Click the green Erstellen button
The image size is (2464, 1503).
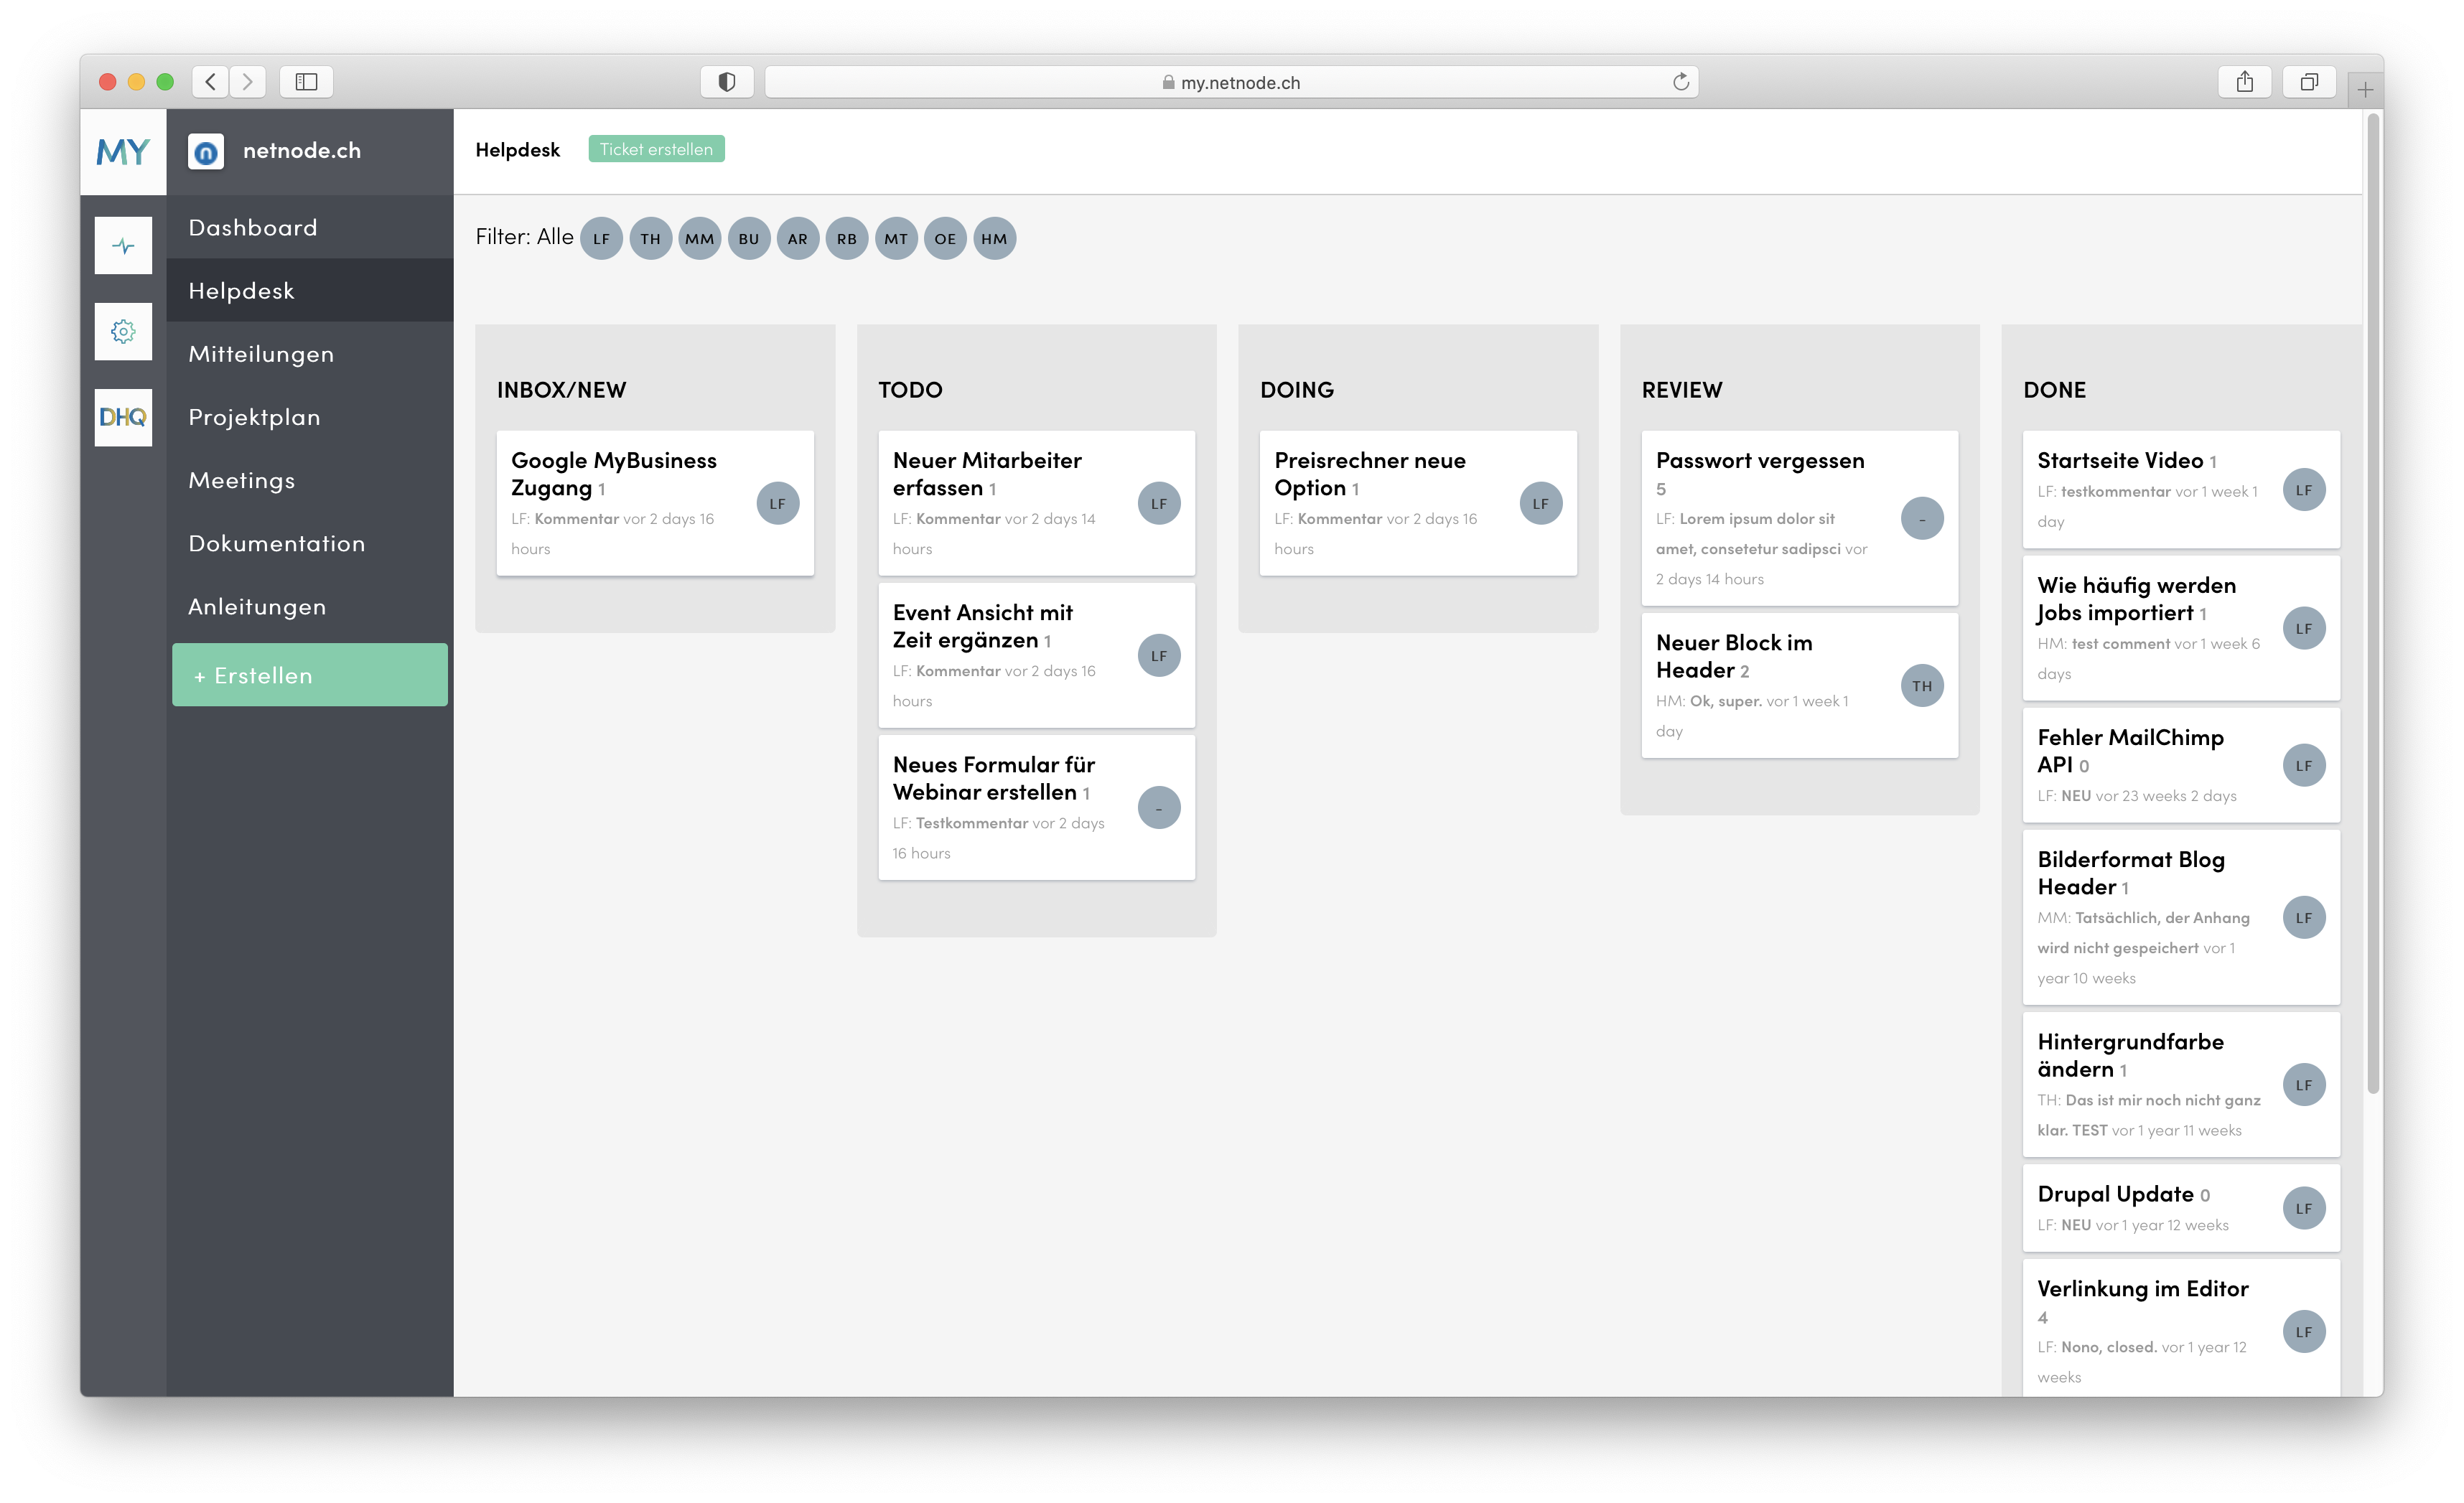pos(310,675)
